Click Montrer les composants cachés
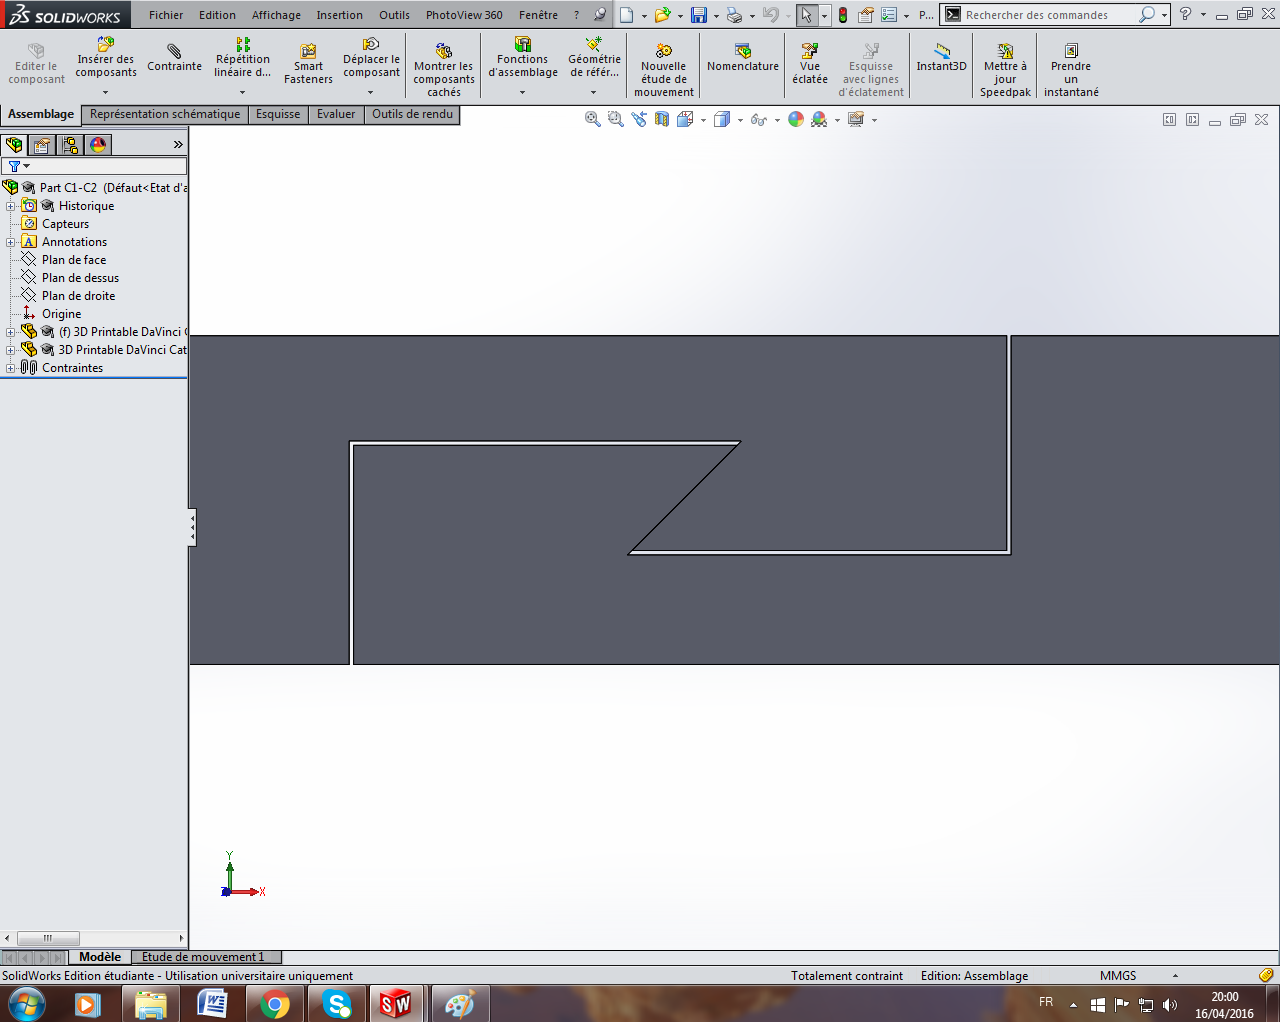1282x1022 pixels. click(x=444, y=70)
